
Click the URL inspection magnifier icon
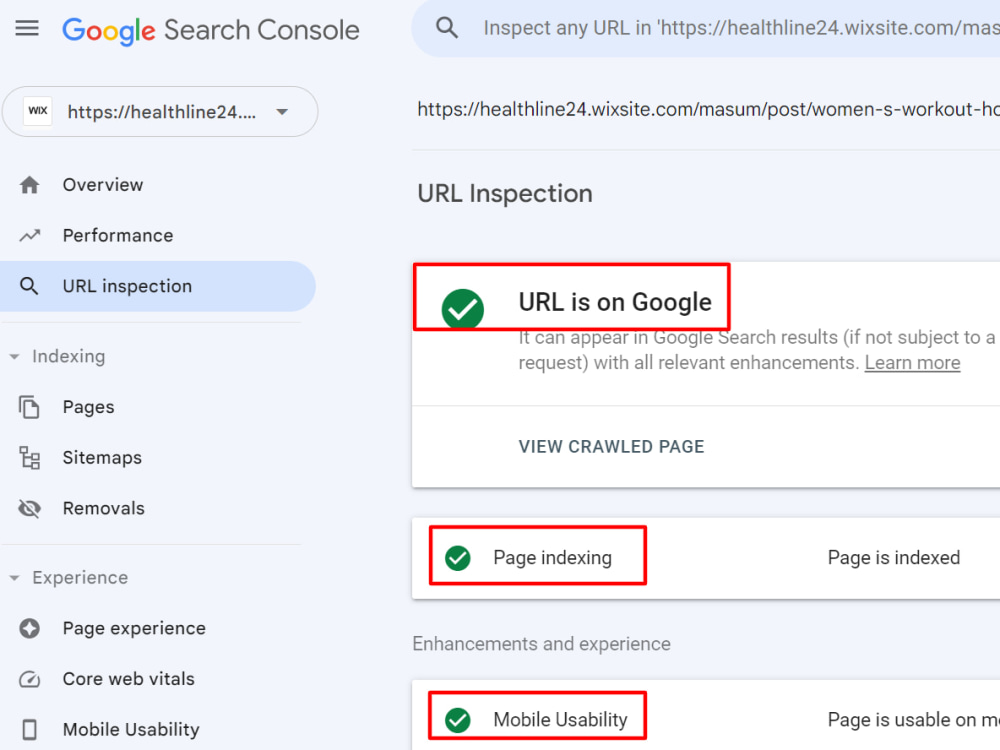pos(30,285)
